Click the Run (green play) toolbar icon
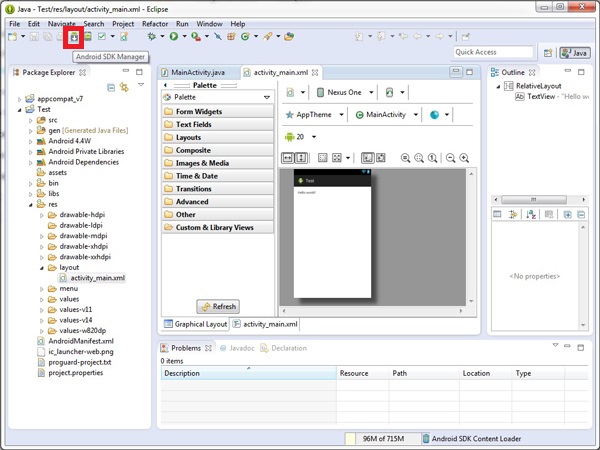The width and height of the screenshot is (600, 450). coord(173,37)
